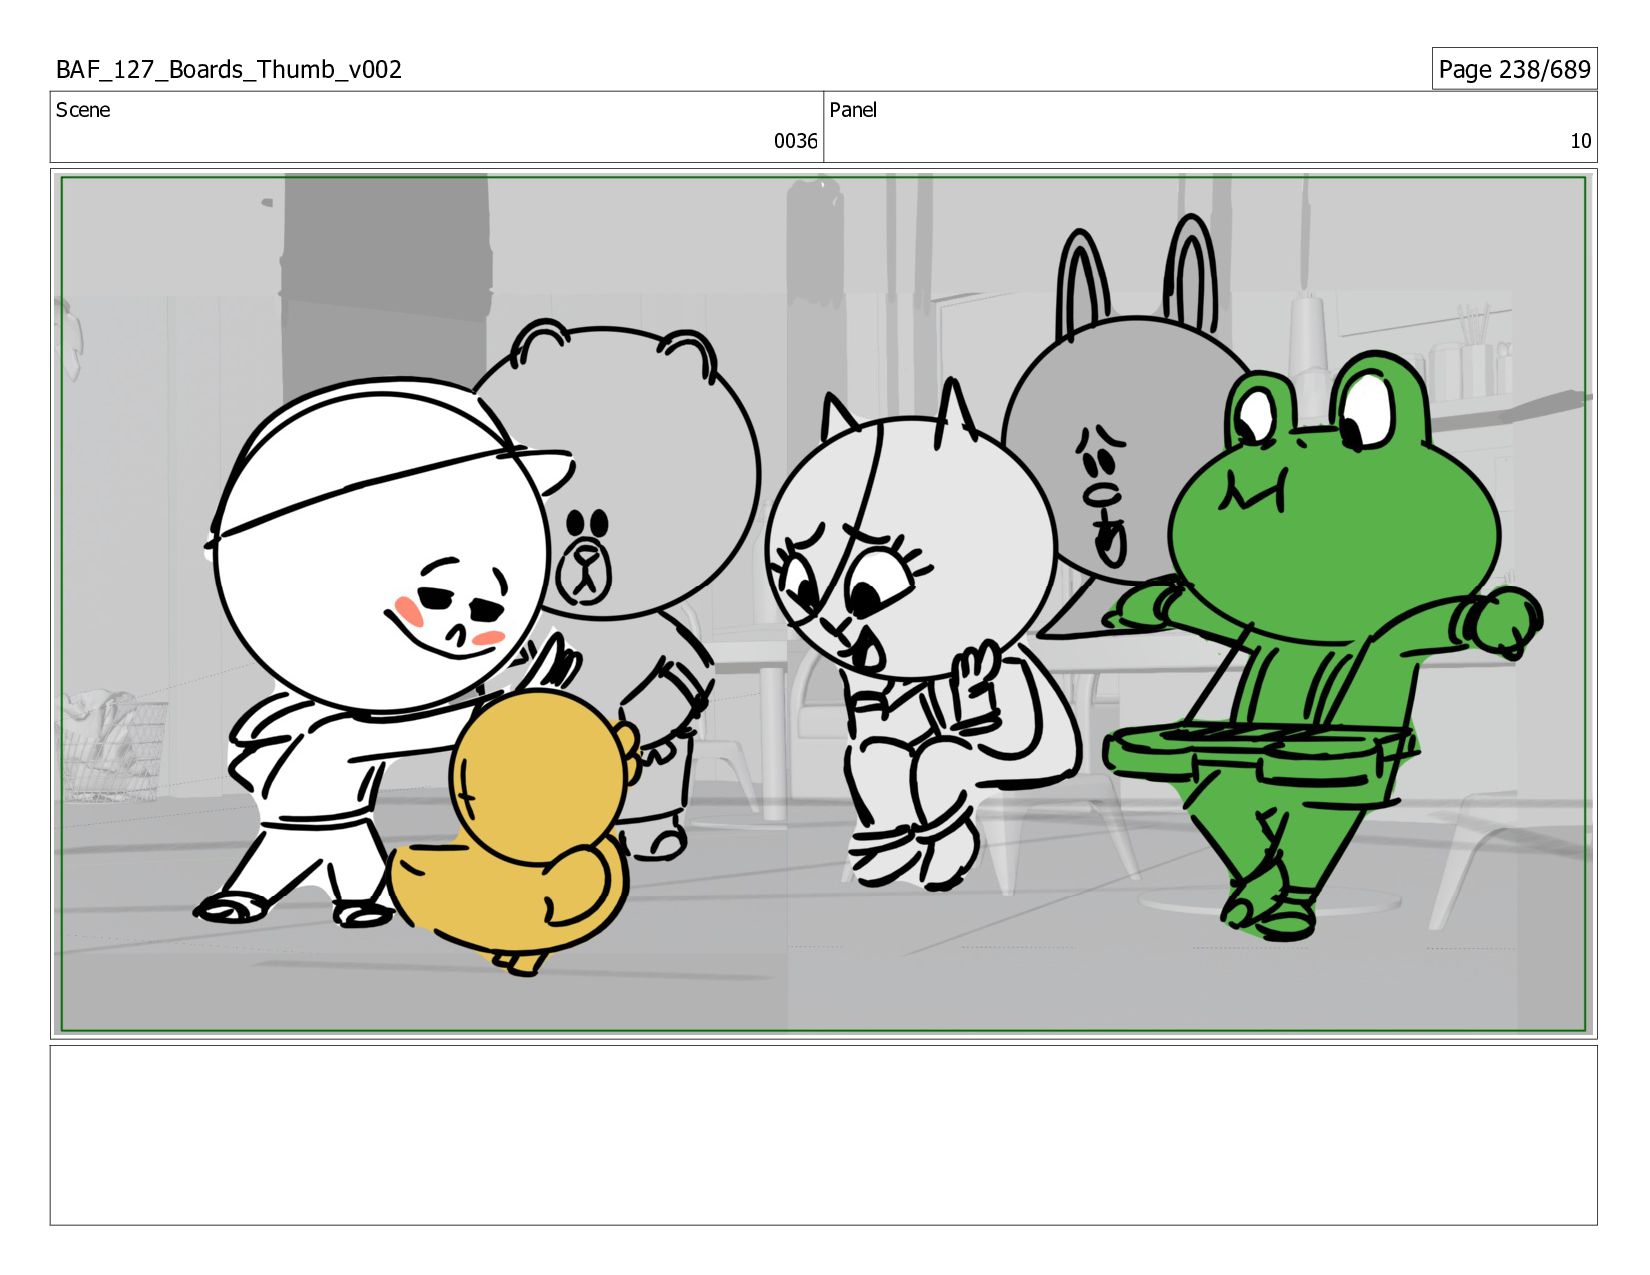Viewport: 1650px width, 1275px height.
Task: Click the Page 238/689 box
Action: click(1514, 69)
